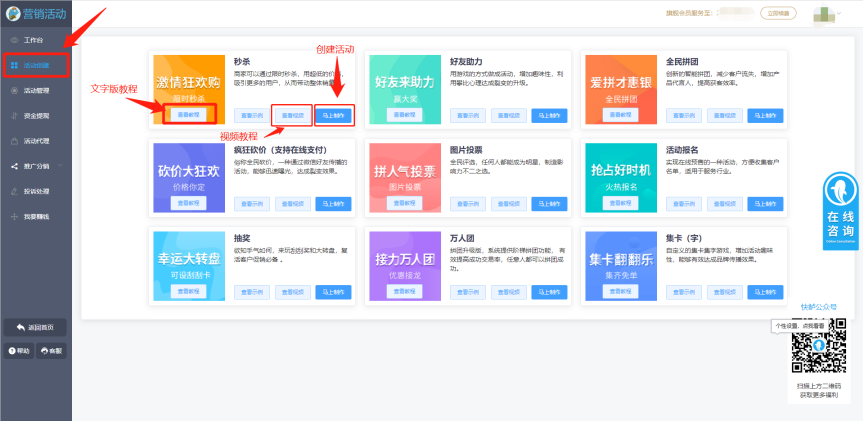This screenshot has height=421, width=863.
Task: Expand the 推广分销 sidebar menu
Action: [36, 166]
